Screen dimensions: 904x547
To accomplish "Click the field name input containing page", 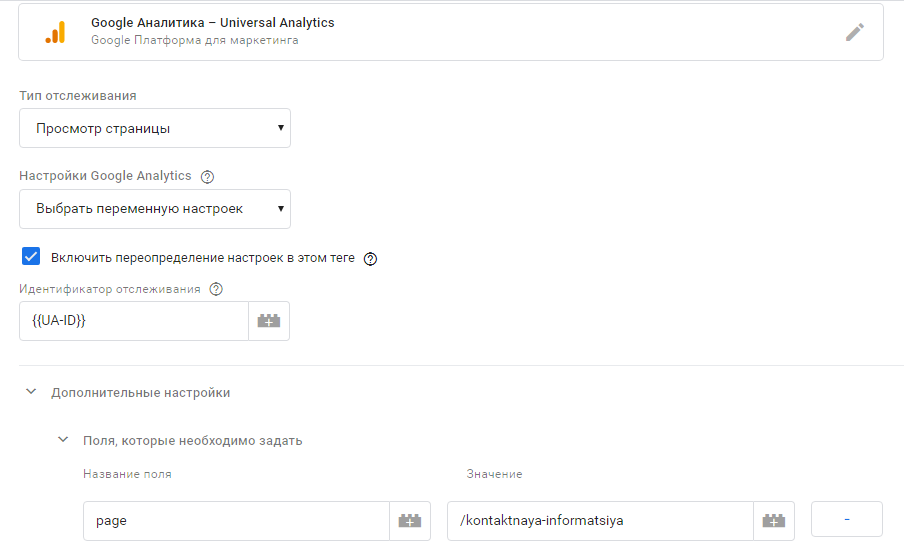I will (x=236, y=521).
